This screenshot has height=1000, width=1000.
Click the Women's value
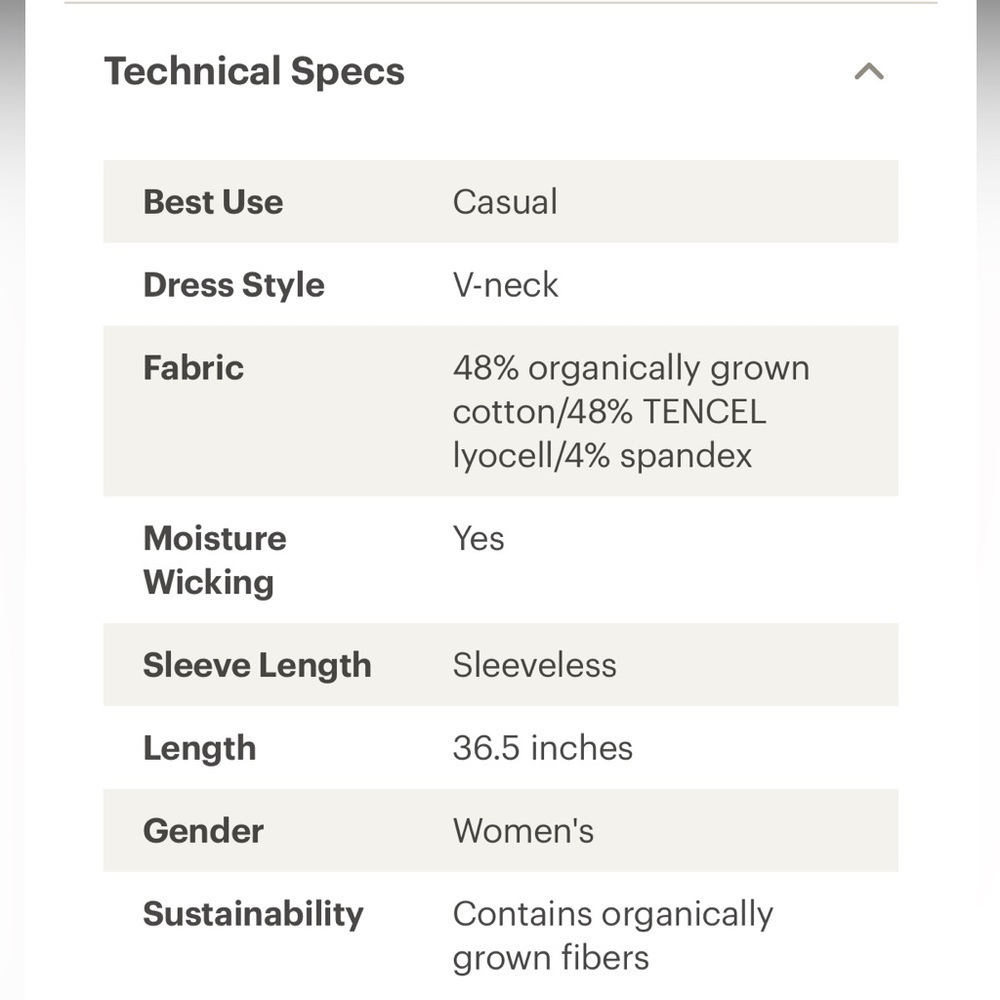(523, 831)
